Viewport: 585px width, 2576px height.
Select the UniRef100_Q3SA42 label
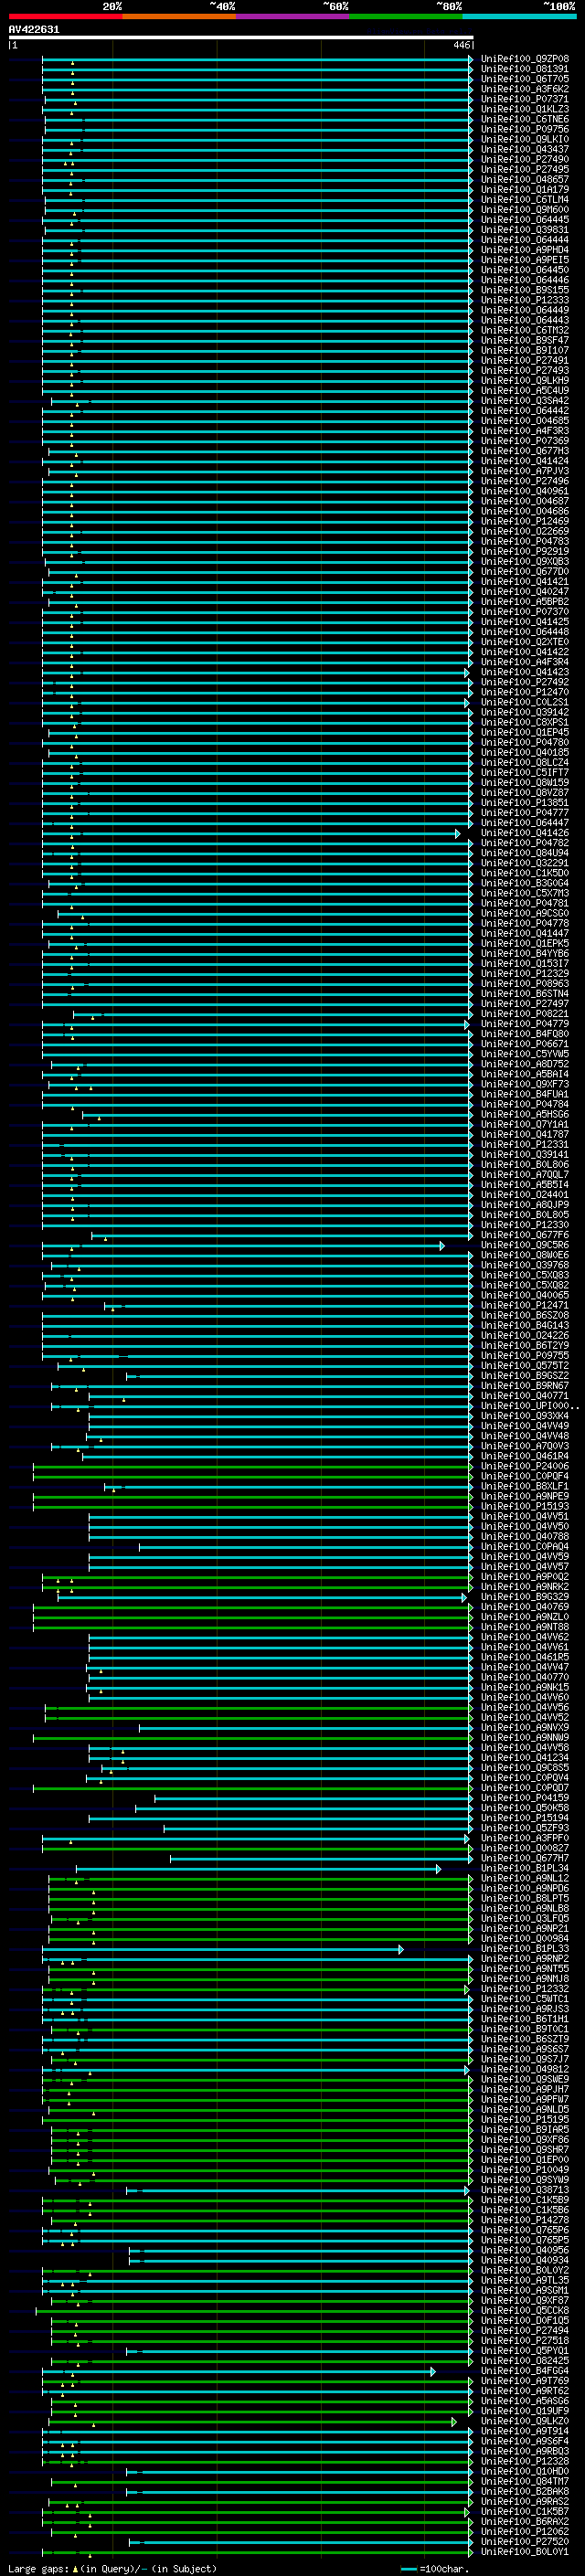524,400
